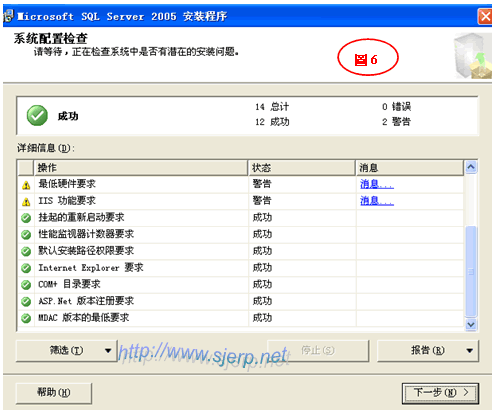Select the IIS 功能要求 row text
This screenshot has width=497, height=414.
67,200
